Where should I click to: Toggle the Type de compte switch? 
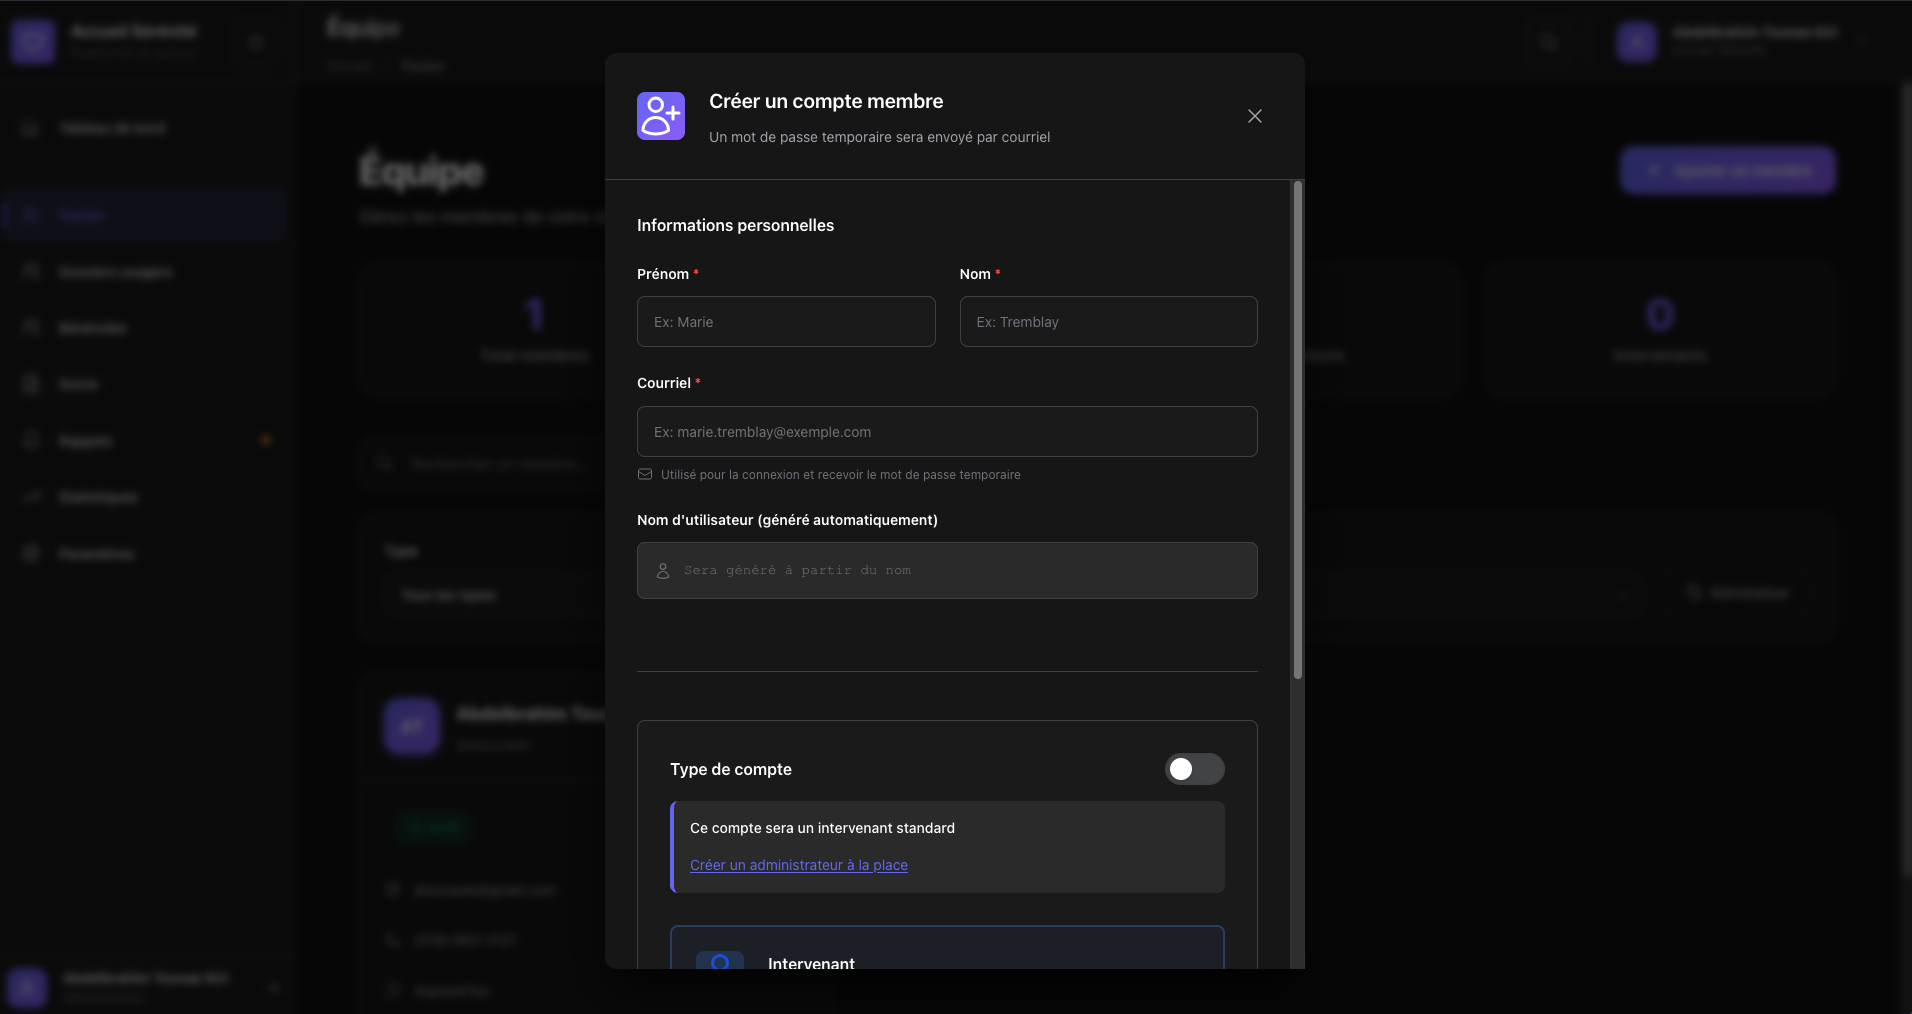point(1194,769)
